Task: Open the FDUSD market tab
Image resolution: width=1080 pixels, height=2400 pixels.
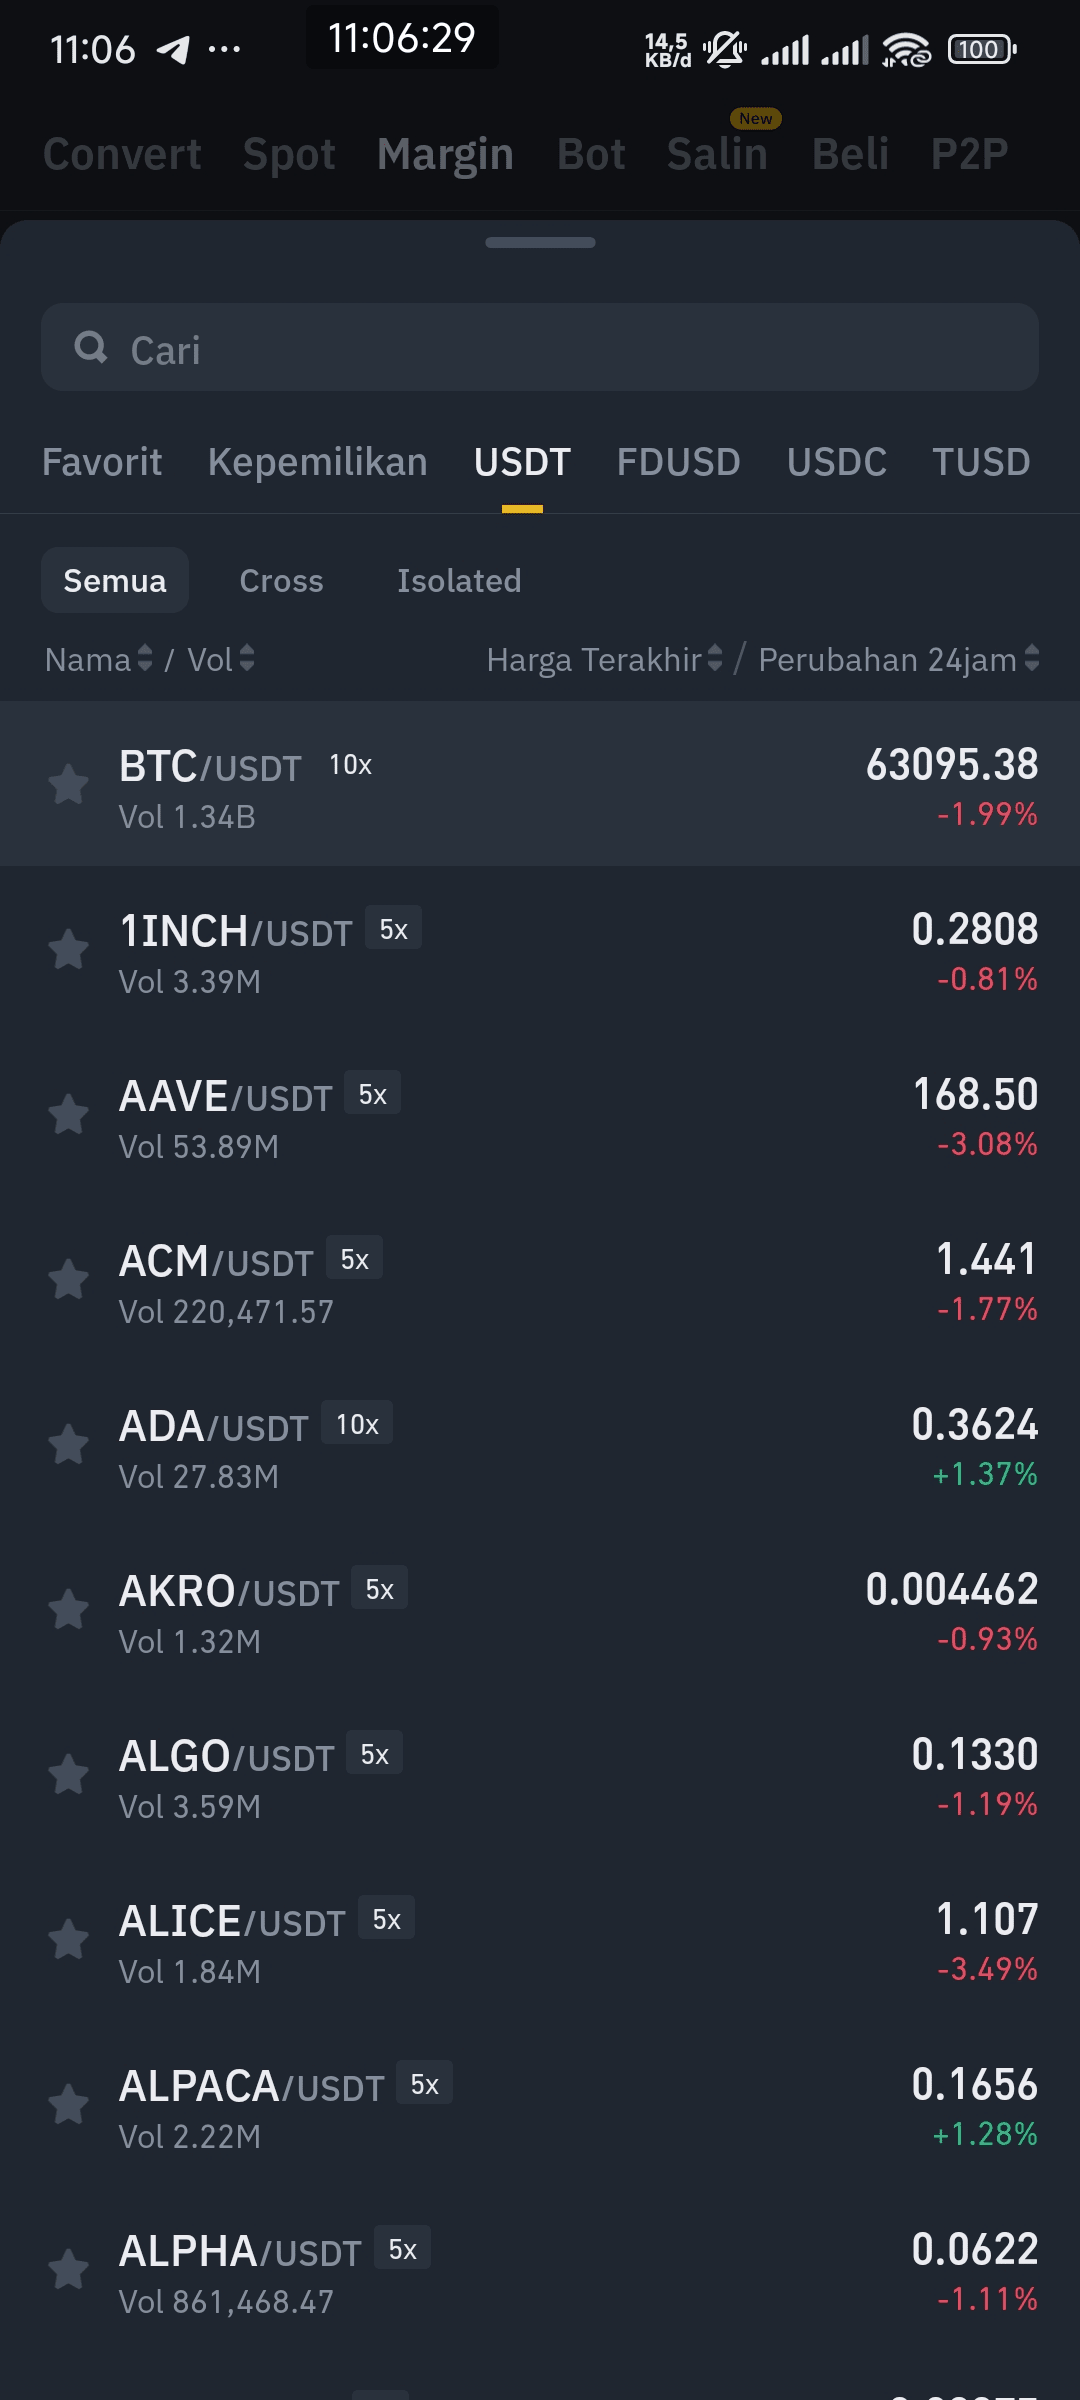Action: [x=678, y=463]
